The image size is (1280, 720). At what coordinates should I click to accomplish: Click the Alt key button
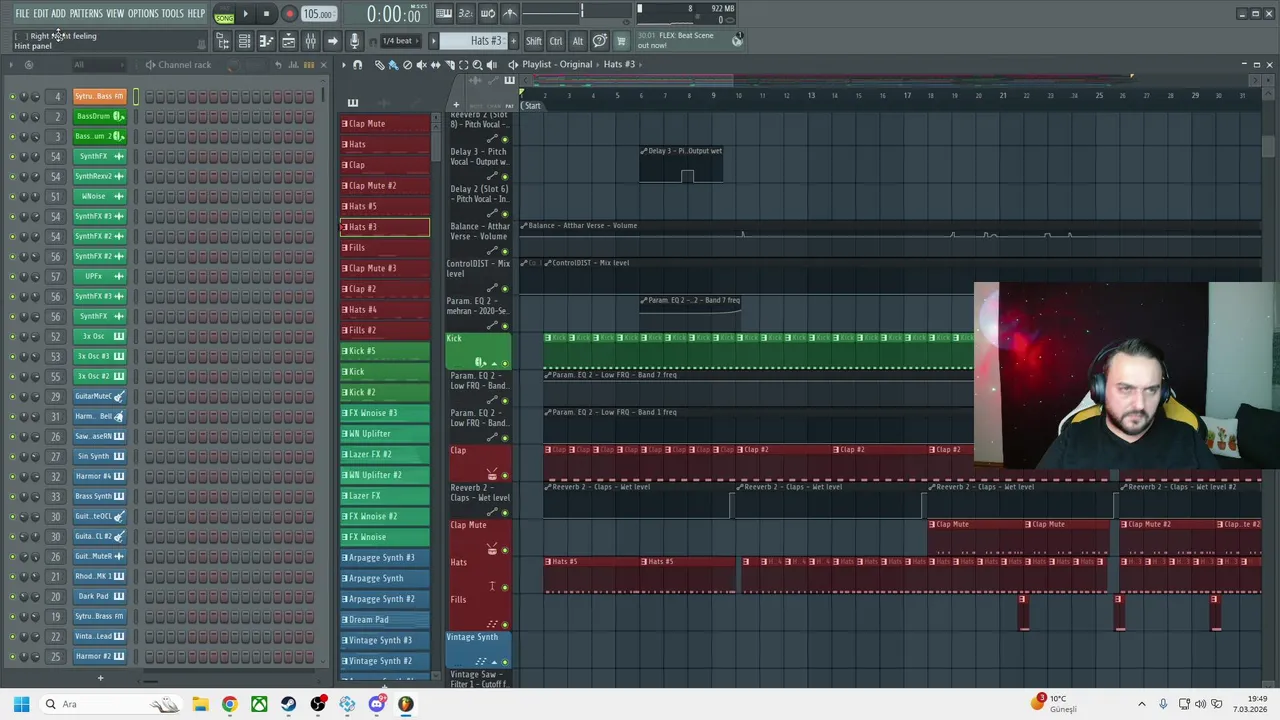pyautogui.click(x=577, y=41)
